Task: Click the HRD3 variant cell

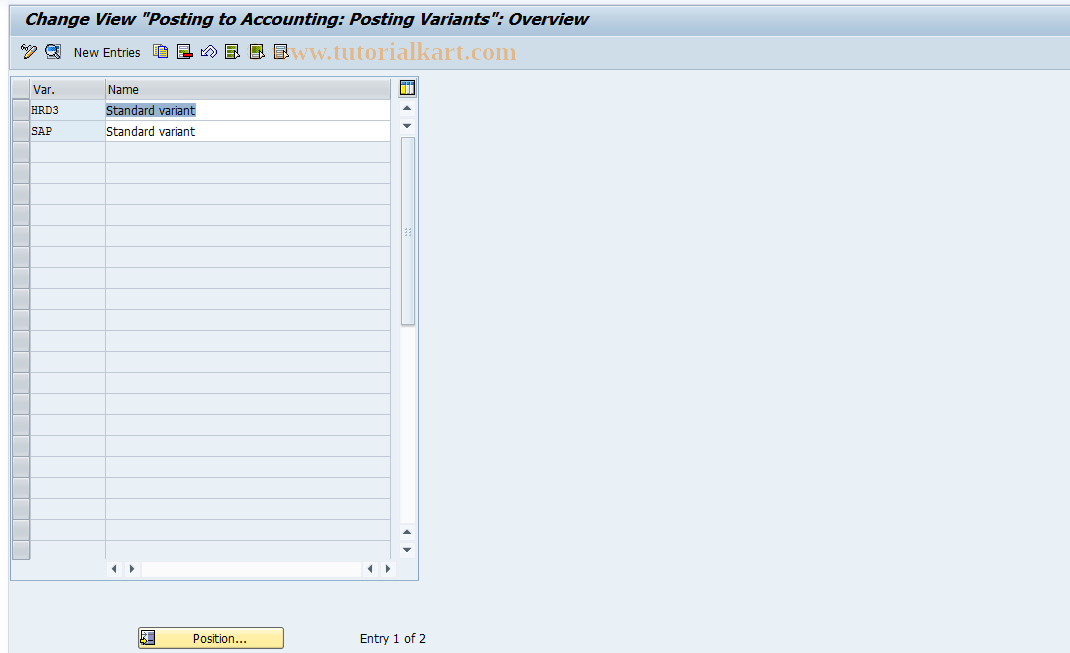Action: coord(68,111)
